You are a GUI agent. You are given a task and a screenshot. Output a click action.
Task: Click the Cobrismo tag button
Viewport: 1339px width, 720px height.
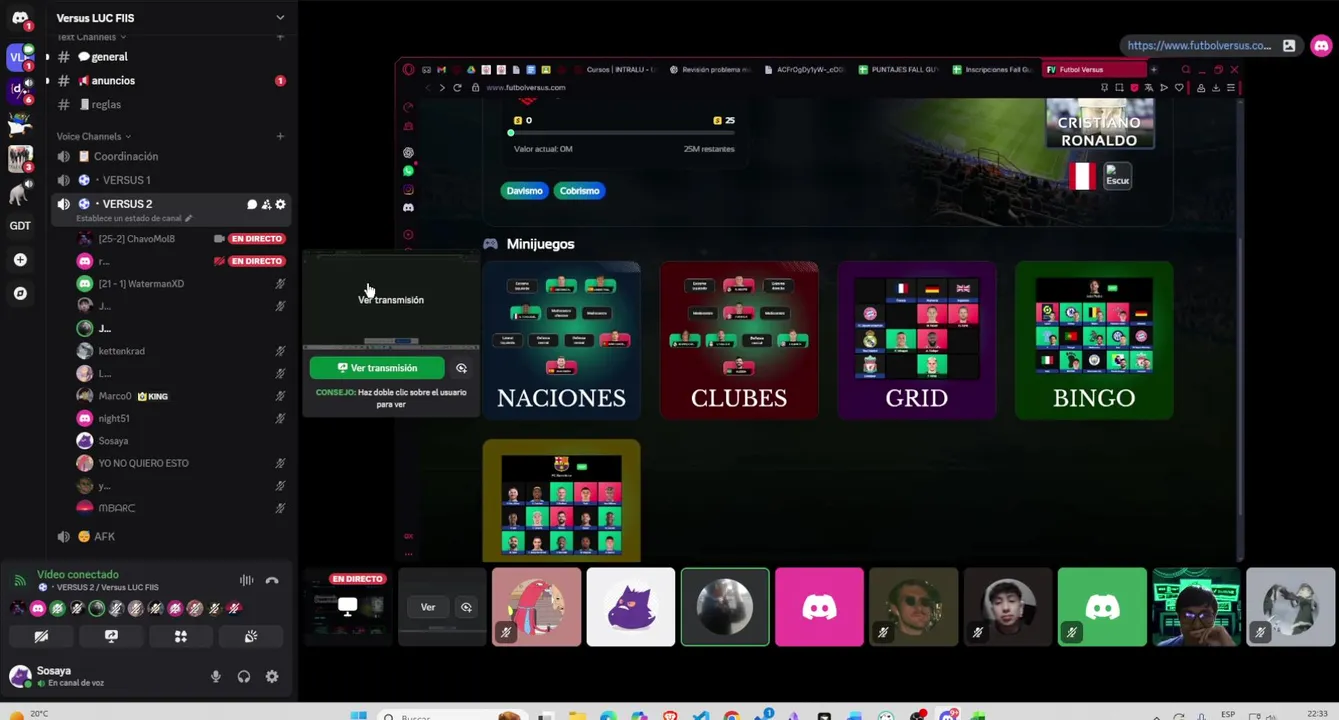tap(579, 191)
